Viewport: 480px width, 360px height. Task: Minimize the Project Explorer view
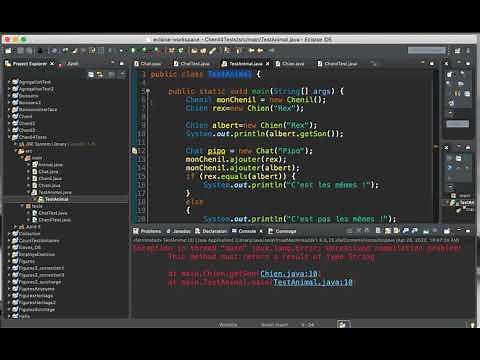[x=113, y=63]
